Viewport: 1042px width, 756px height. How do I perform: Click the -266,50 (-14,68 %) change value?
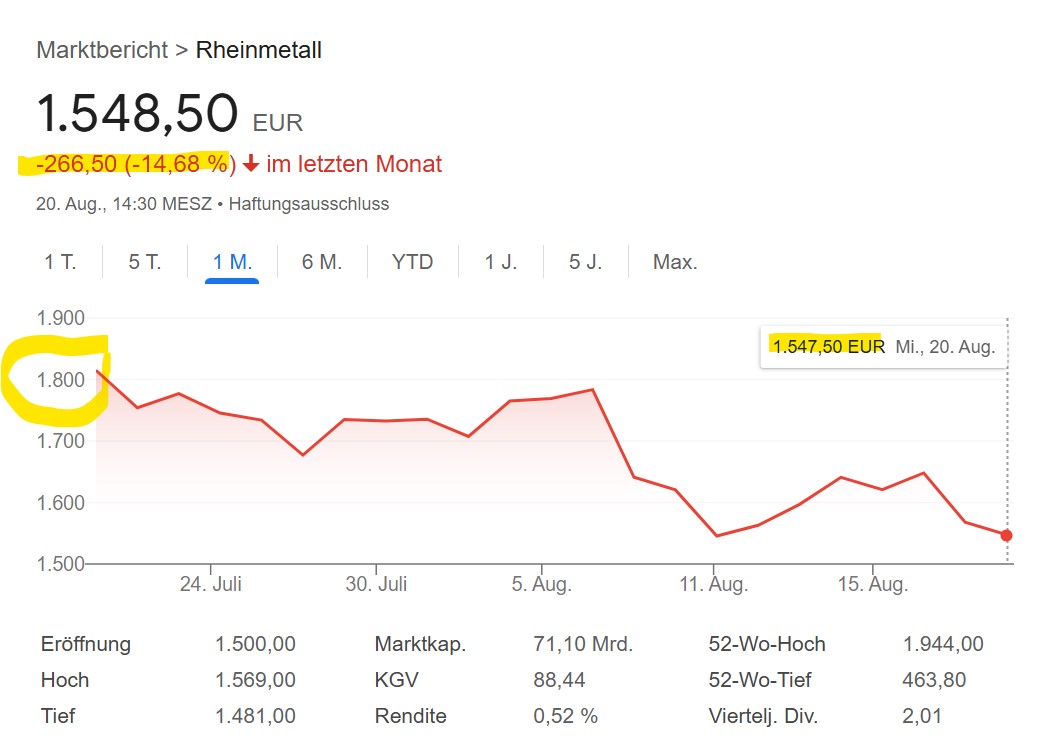click(x=136, y=163)
